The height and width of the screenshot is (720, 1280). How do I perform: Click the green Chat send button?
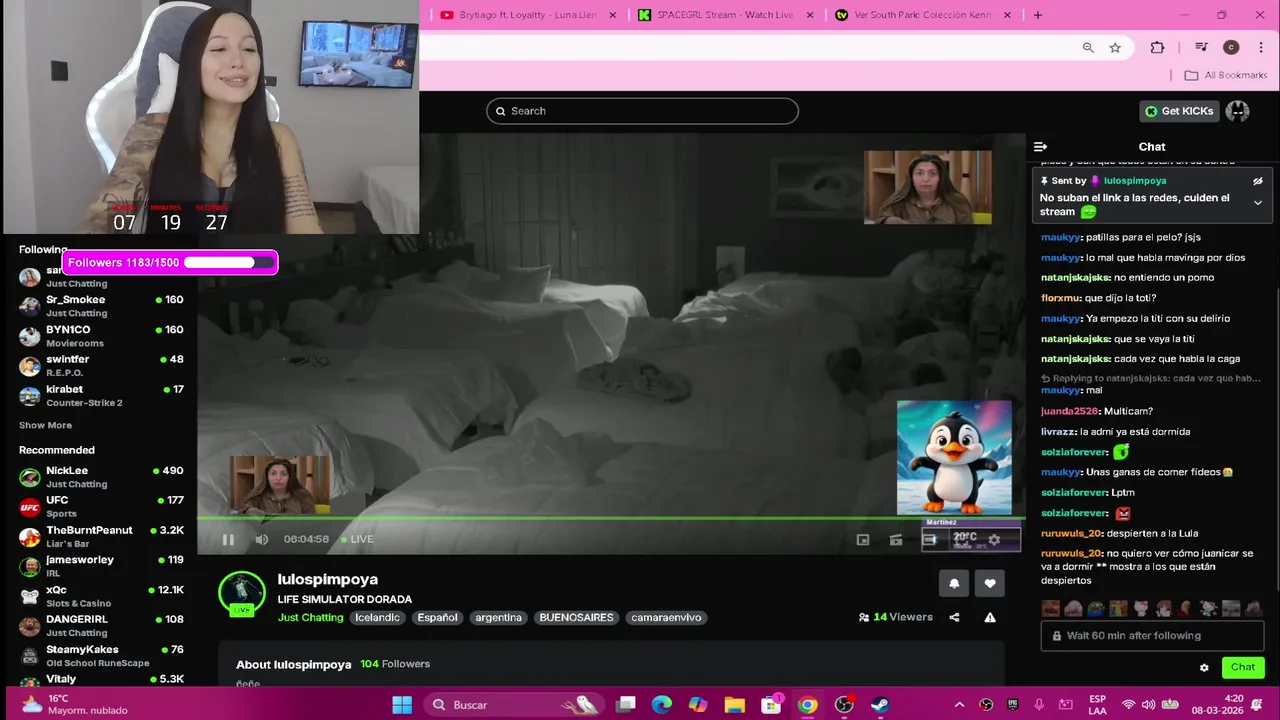click(x=1243, y=667)
